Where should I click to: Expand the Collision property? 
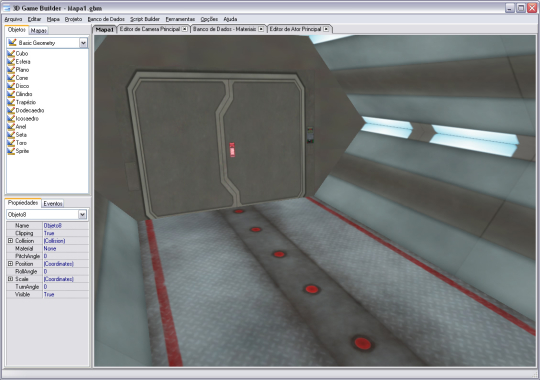10,241
